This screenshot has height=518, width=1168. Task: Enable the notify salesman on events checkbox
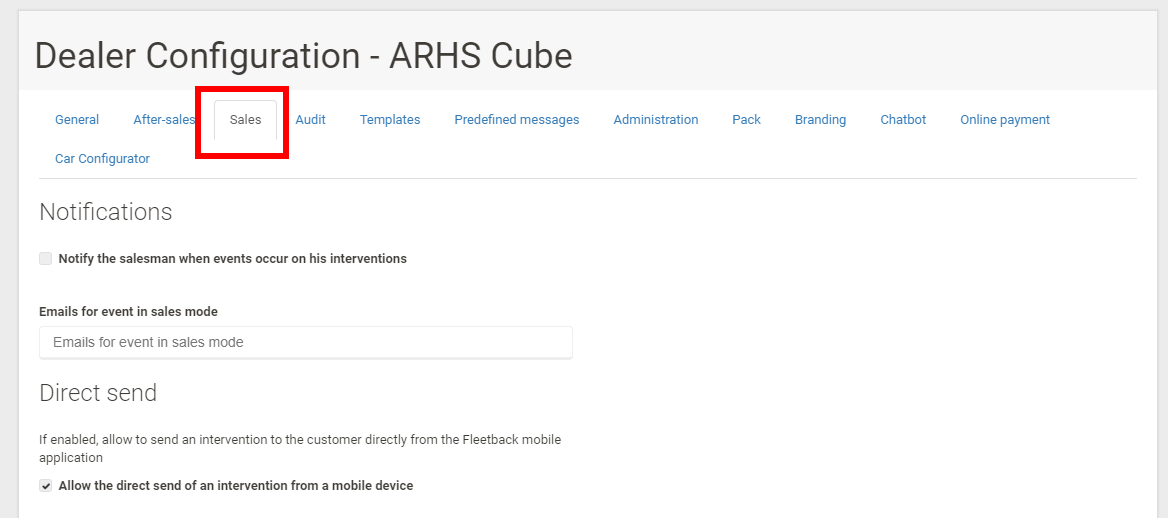click(46, 259)
